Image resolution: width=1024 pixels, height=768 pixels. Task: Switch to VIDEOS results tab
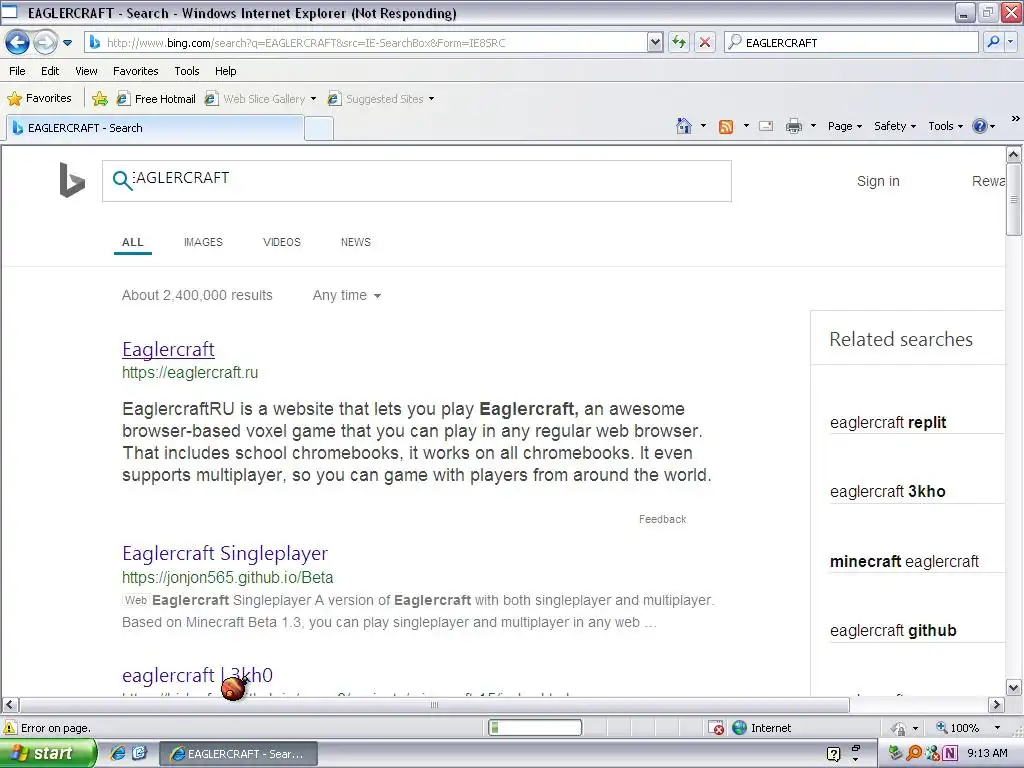coord(281,242)
